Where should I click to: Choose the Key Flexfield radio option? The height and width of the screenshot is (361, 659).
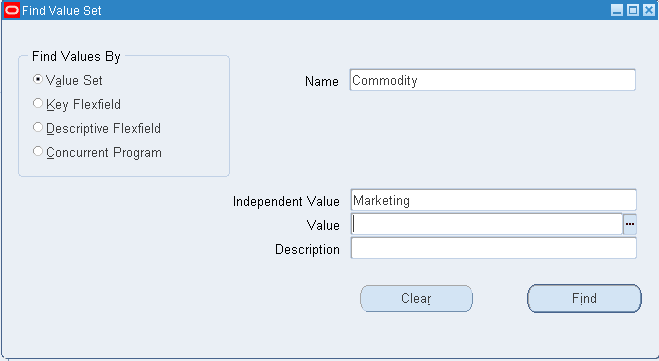[x=38, y=103]
